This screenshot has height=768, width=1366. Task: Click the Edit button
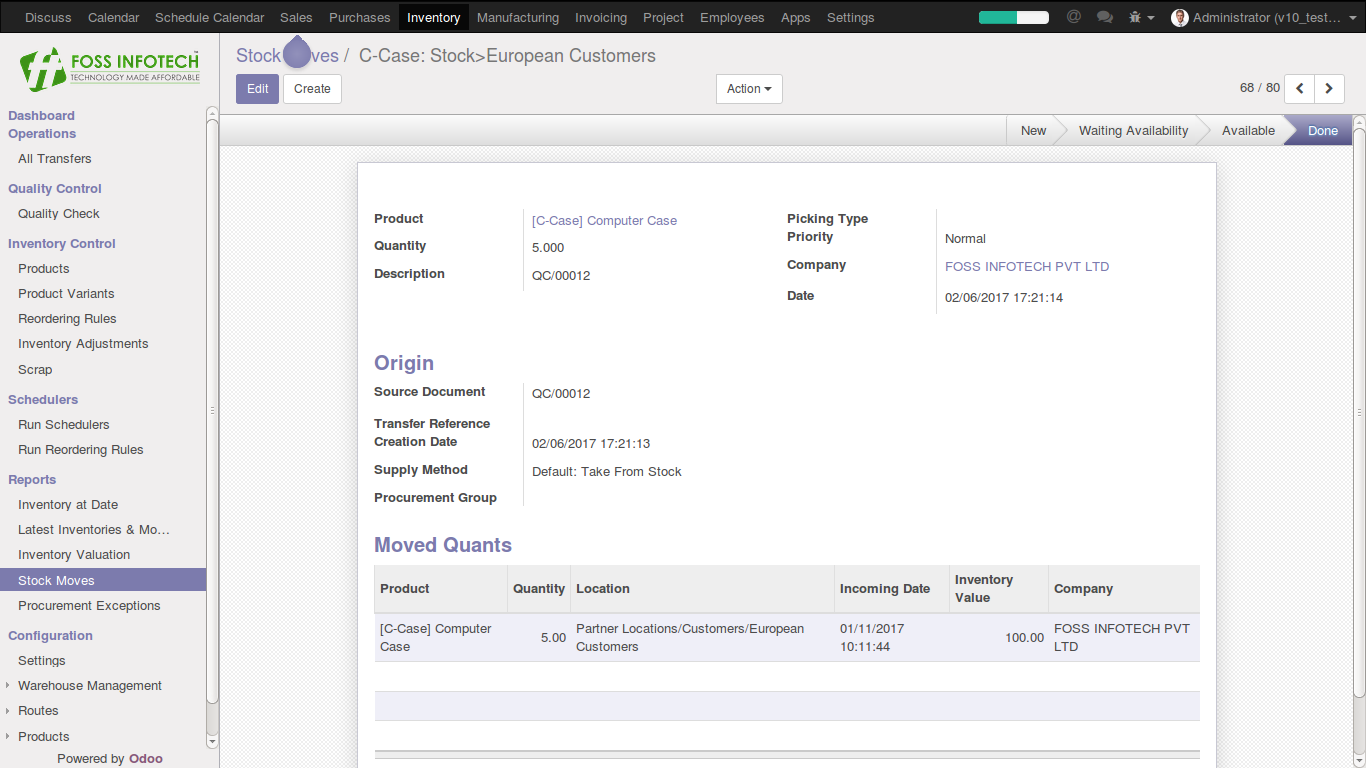point(258,89)
